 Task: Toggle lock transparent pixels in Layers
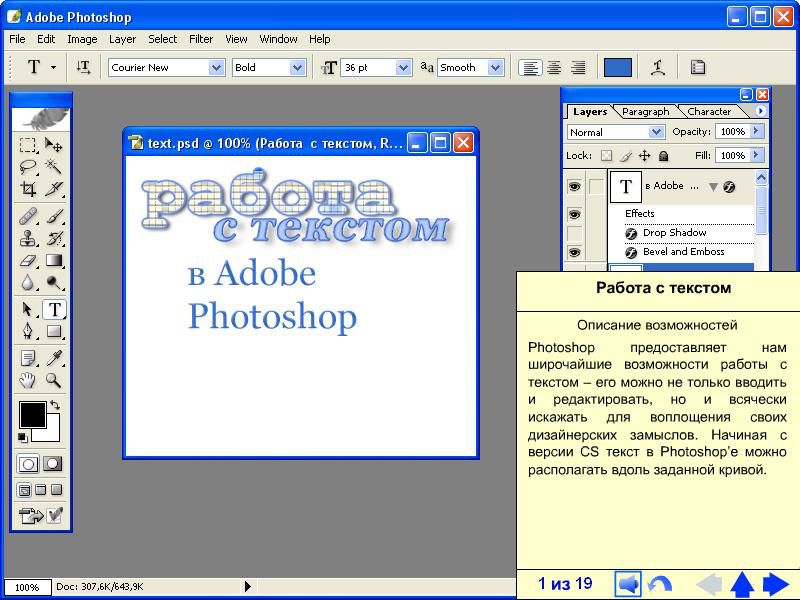coord(606,156)
